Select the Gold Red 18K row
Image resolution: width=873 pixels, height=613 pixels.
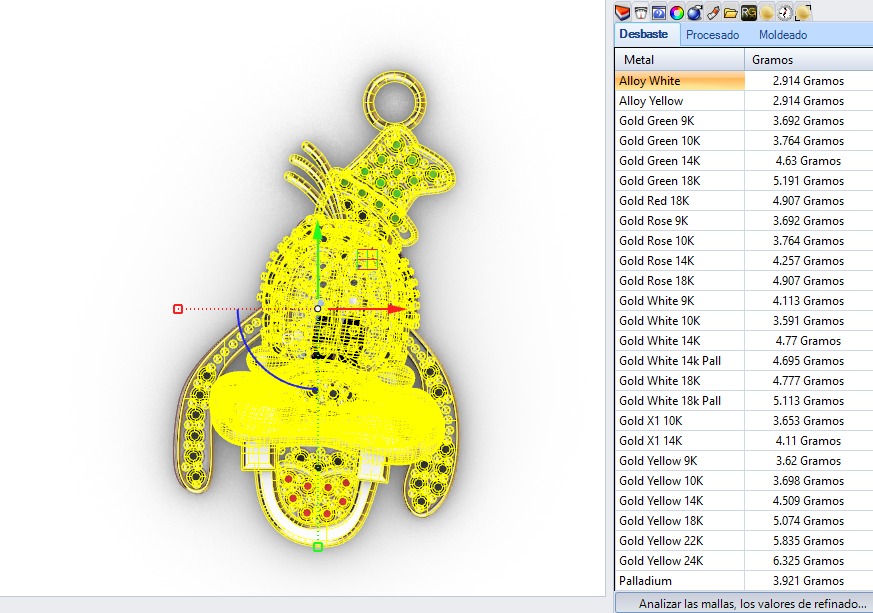(744, 201)
